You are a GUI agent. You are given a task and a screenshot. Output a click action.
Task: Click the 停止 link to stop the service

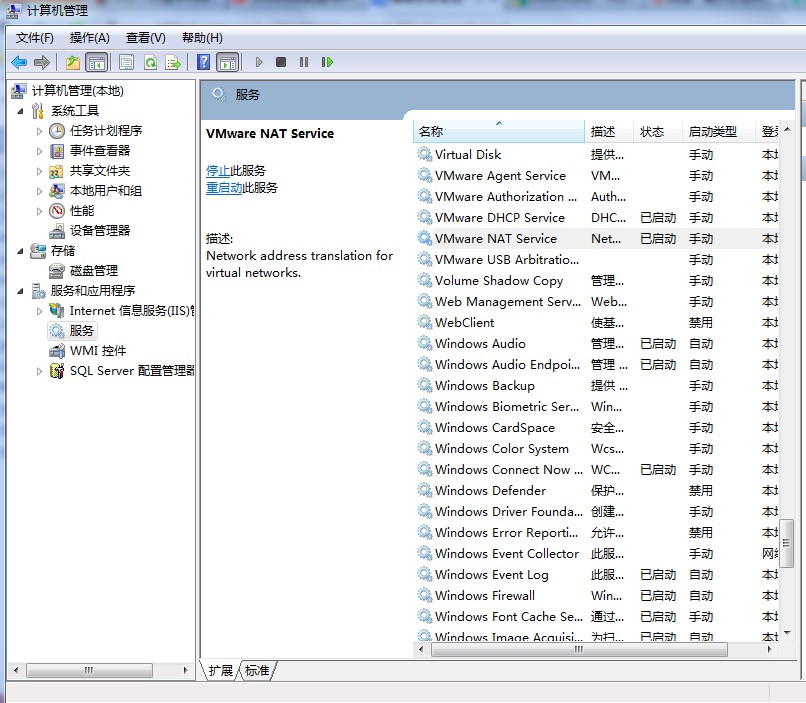[x=217, y=171]
